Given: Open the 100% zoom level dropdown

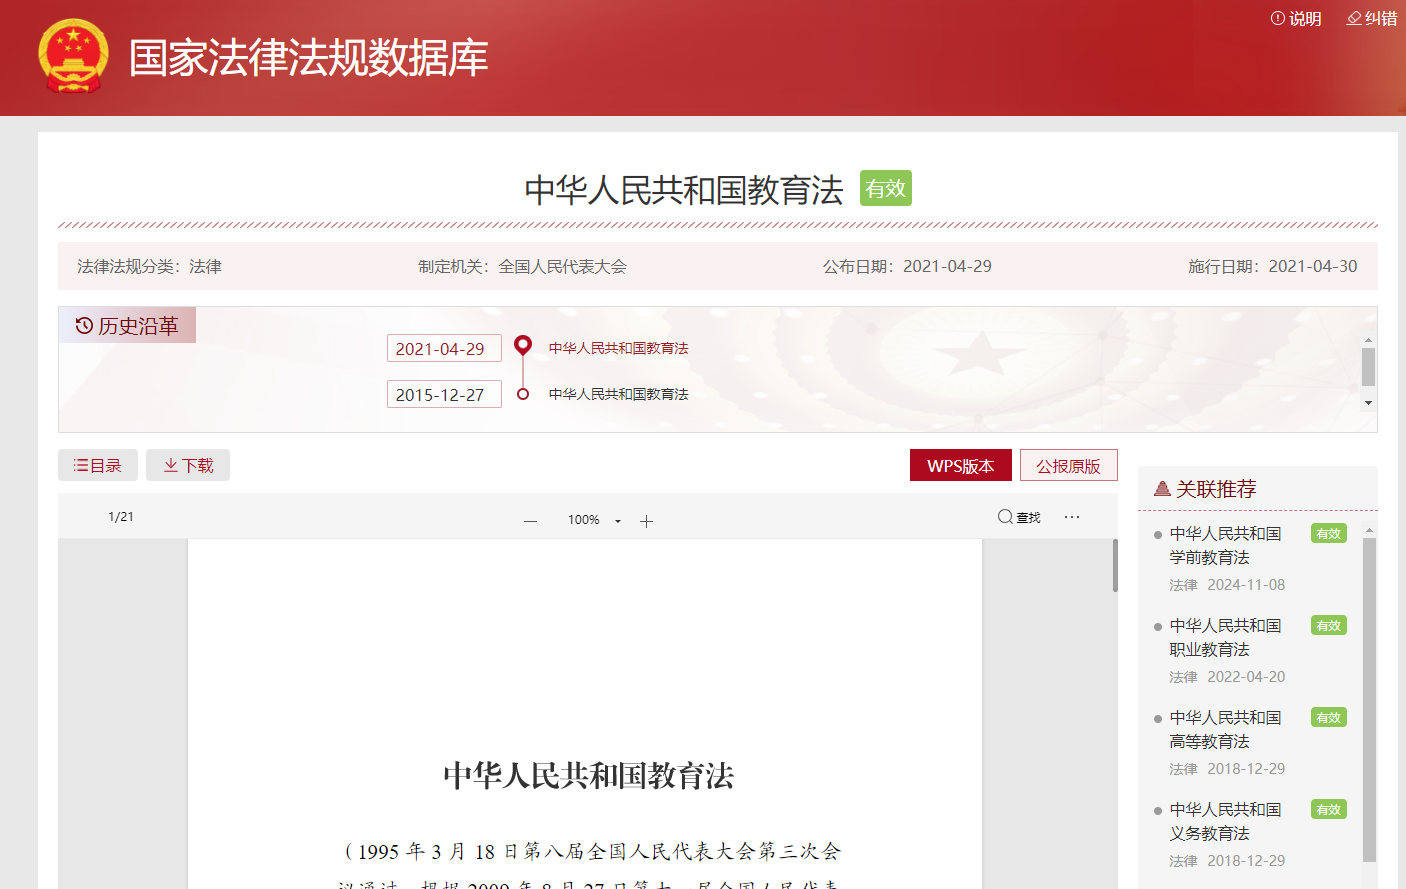Looking at the screenshot, I should pyautogui.click(x=594, y=520).
